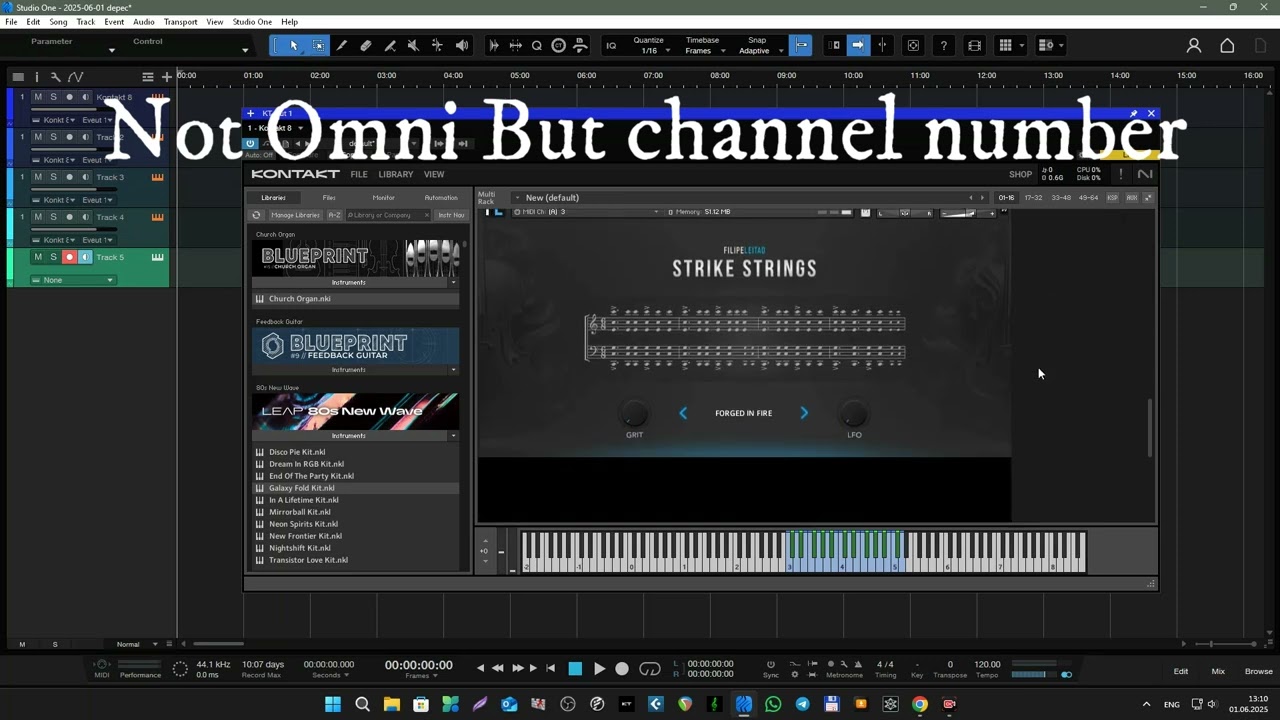
Task: Click Manage Libraries button
Action: (295, 215)
